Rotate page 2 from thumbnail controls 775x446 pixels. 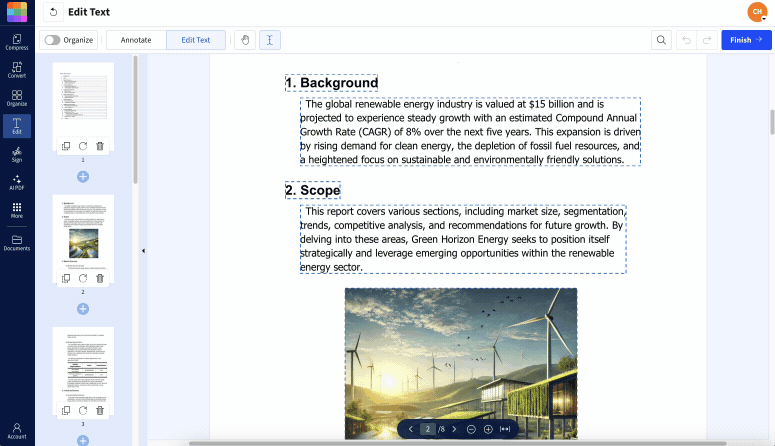point(83,278)
